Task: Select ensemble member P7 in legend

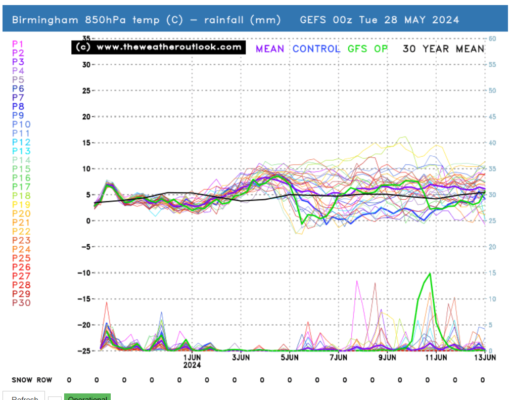Action: [x=18, y=98]
